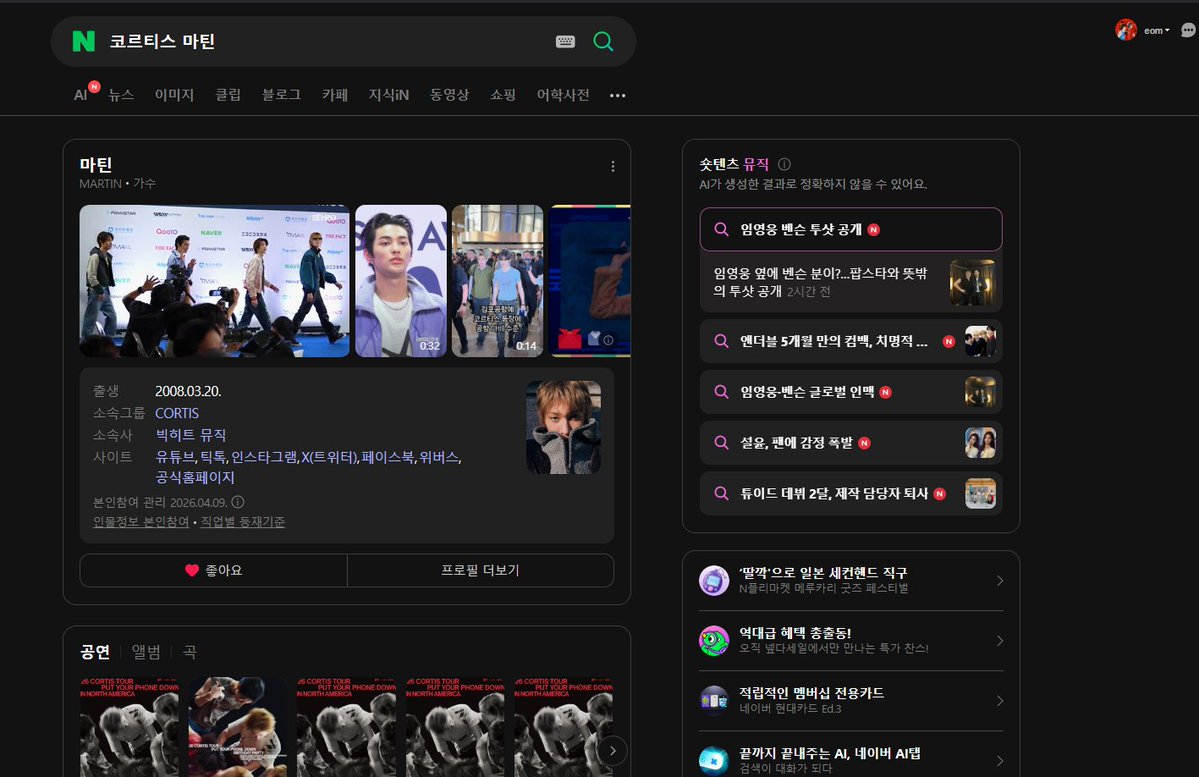
Task: Open the 마틴 profile card options menu
Action: 612,166
